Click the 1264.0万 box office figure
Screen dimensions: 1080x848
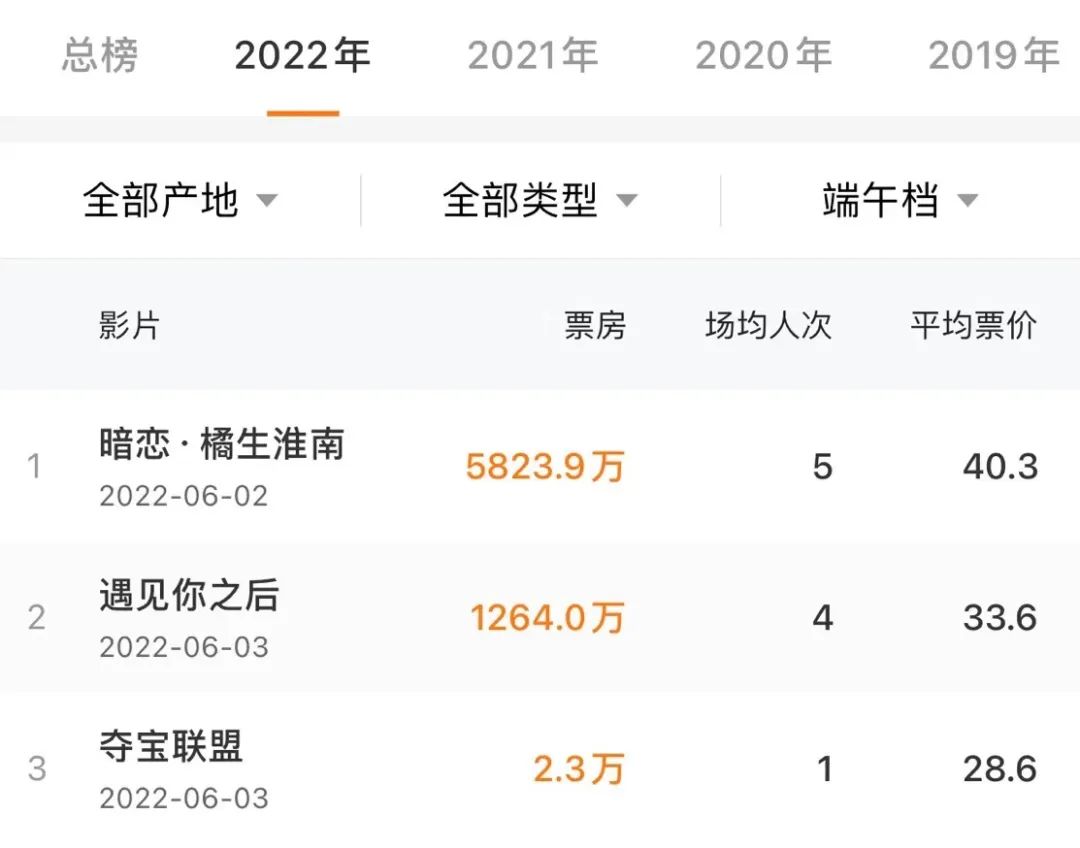tap(547, 618)
